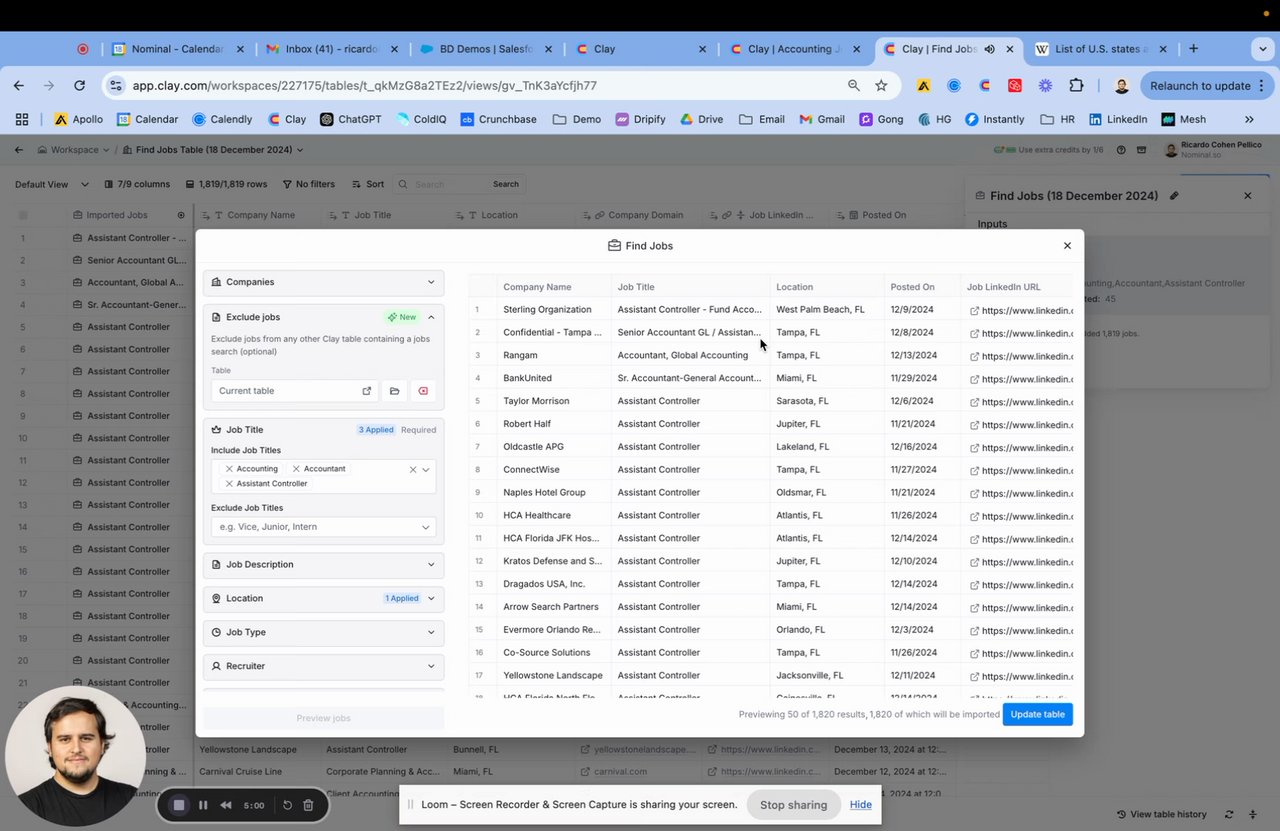The height and width of the screenshot is (831, 1280).
Task: Delete the Loom recording with trash icon
Action: click(308, 805)
